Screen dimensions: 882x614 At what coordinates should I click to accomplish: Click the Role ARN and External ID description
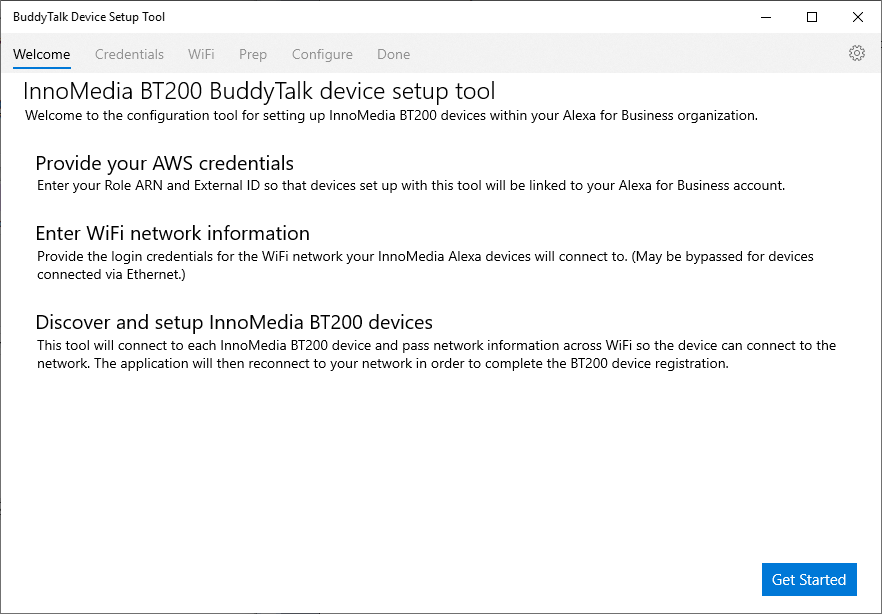pos(411,186)
